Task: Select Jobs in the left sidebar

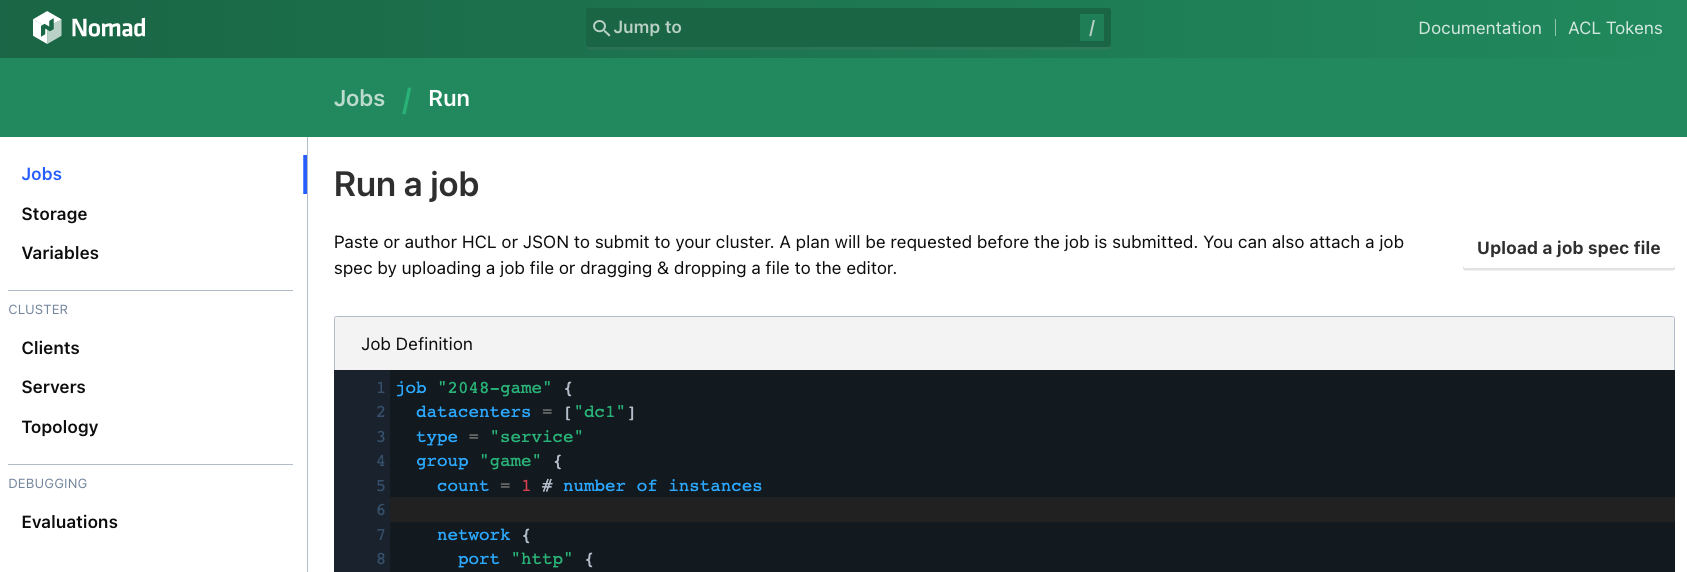Action: (42, 174)
